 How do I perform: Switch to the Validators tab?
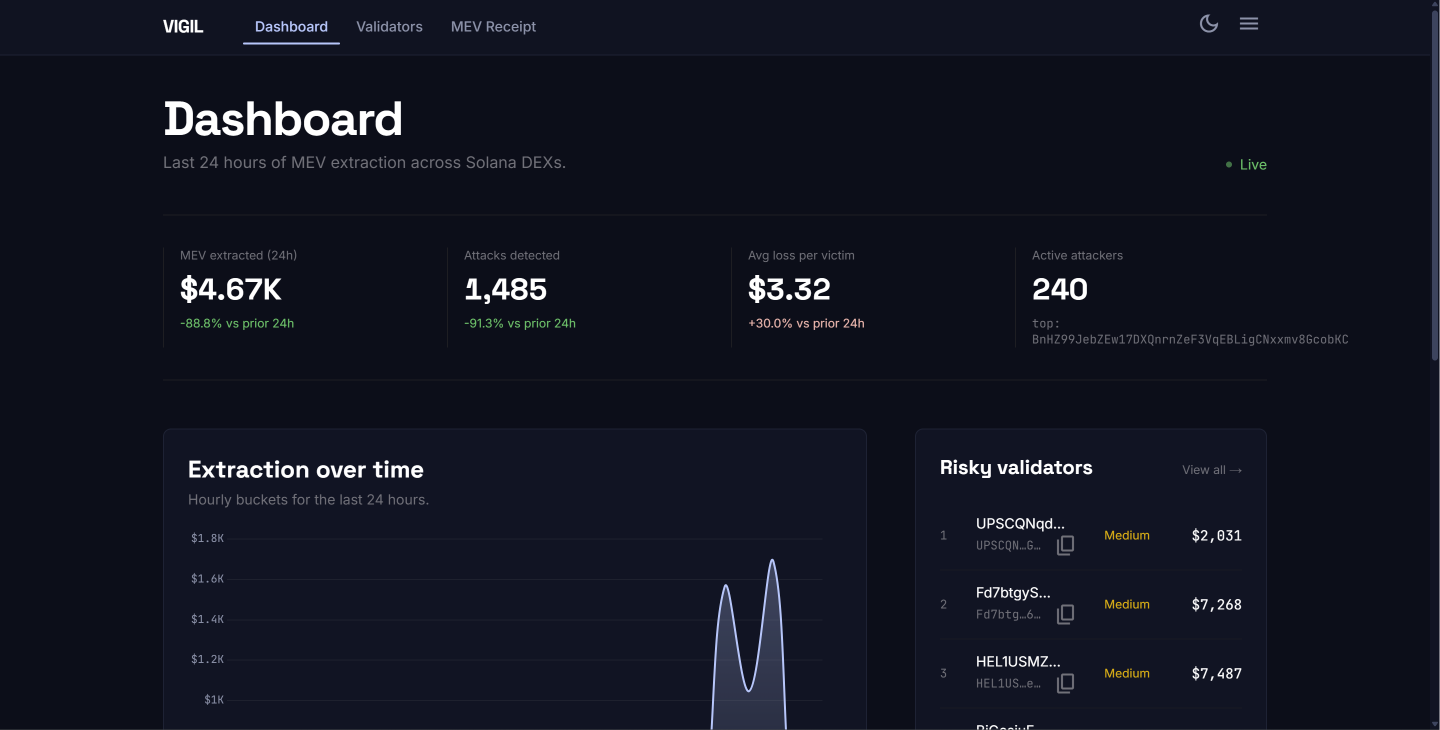[389, 27]
